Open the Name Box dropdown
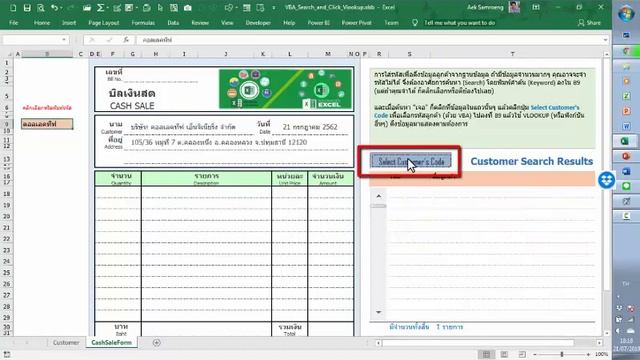Screen dimensions: 640x360 [64, 40]
